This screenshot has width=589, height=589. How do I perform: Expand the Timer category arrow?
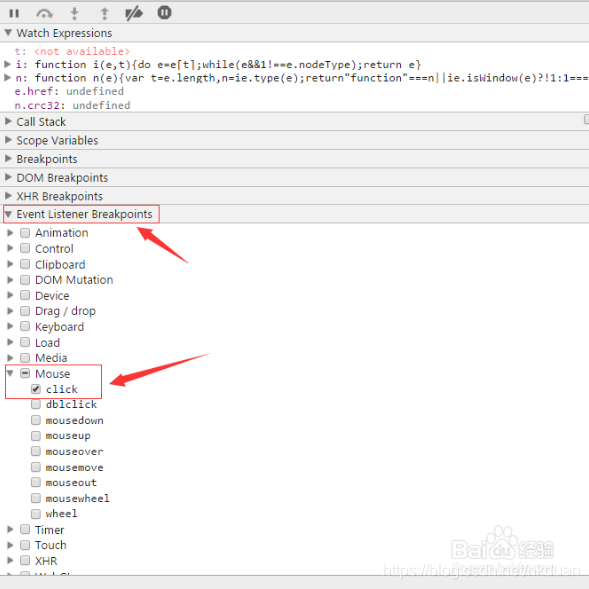coord(11,530)
